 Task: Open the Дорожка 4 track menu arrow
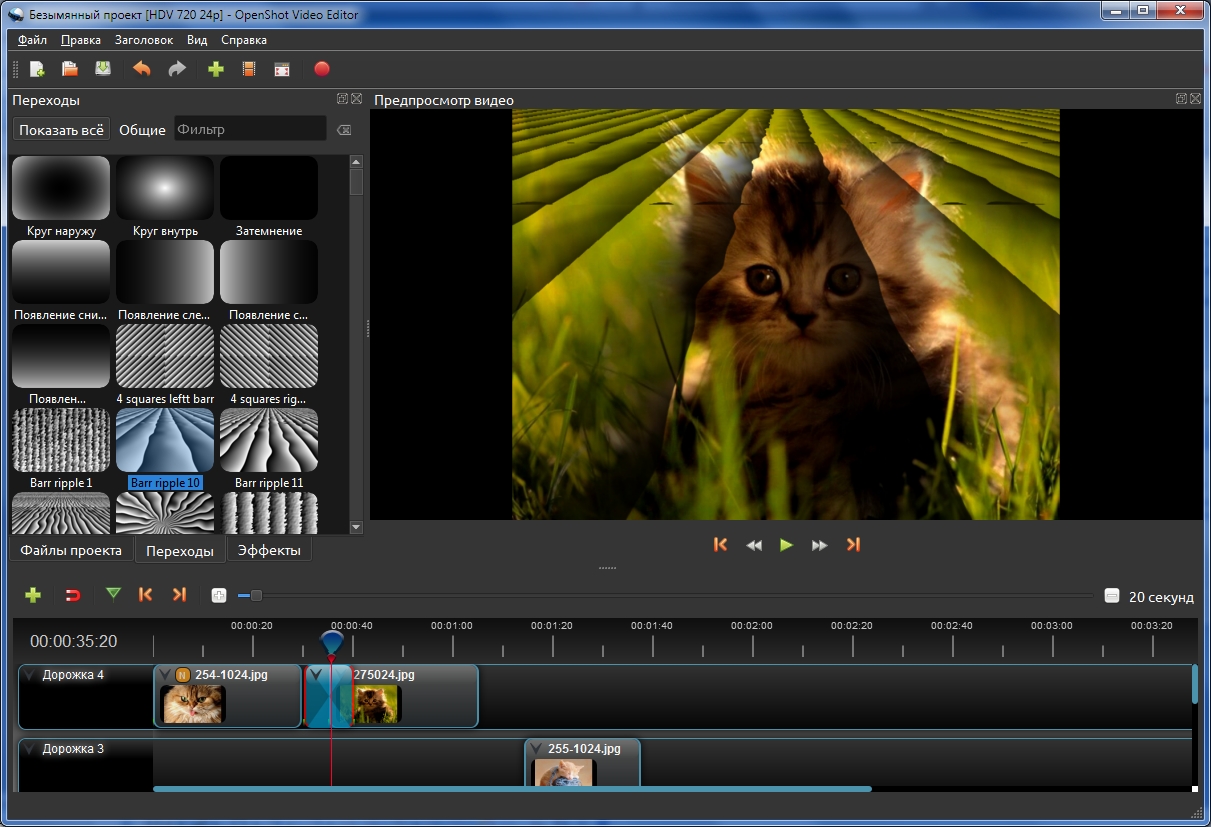tap(30, 675)
